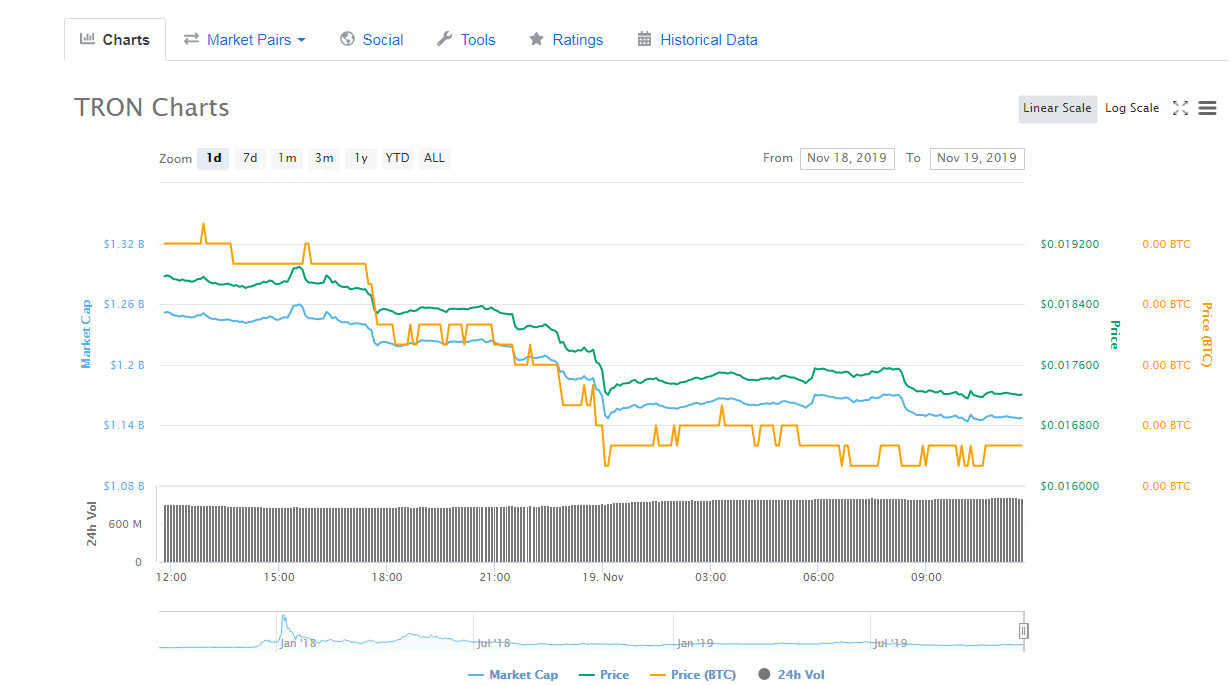Click the calendar icon beside Historical Data
Viewport: 1231px width, 685px height.
coord(644,40)
